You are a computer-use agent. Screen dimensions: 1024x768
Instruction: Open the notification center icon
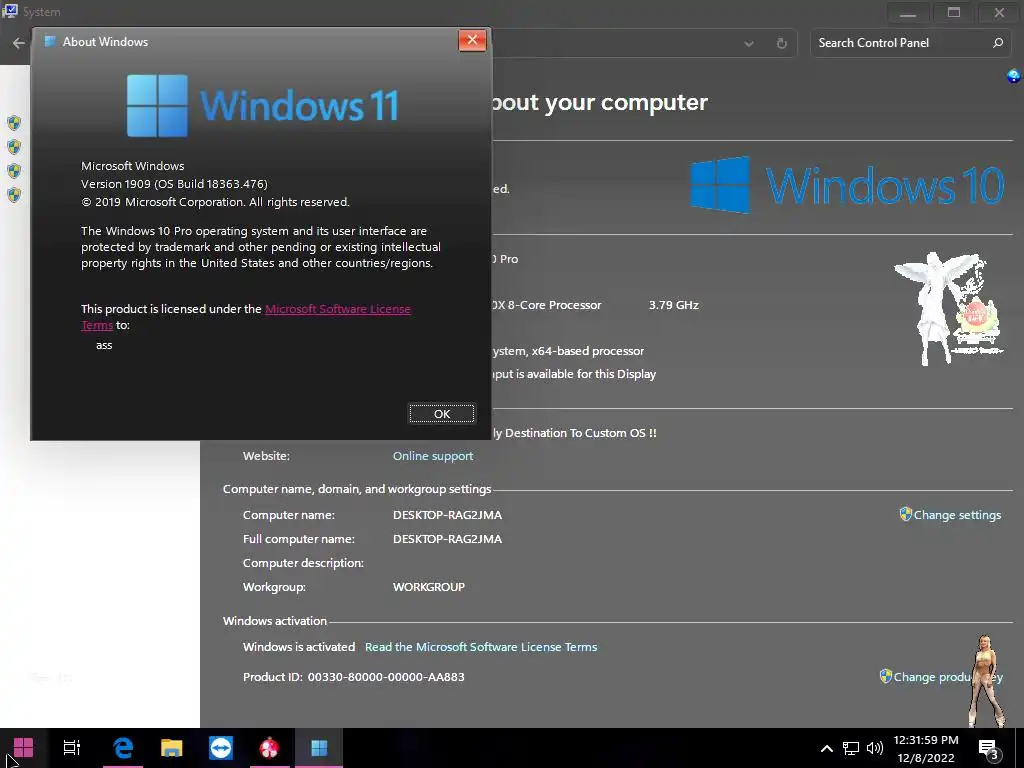pyautogui.click(x=988, y=749)
